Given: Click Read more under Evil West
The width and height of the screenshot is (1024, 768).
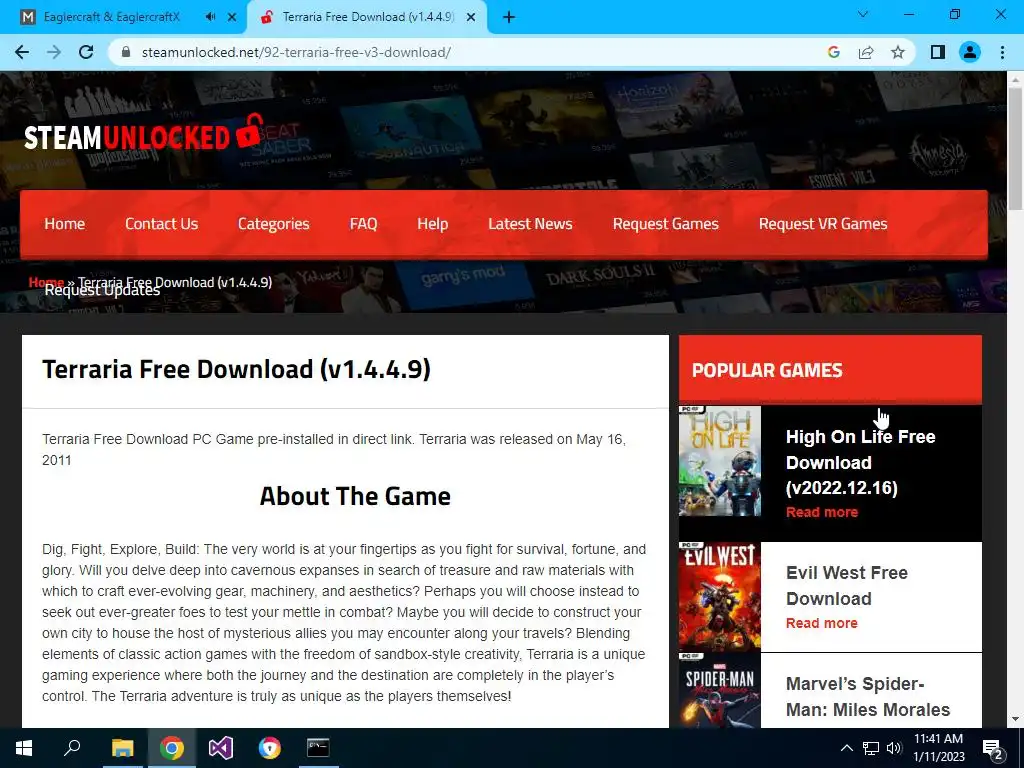Looking at the screenshot, I should (822, 623).
